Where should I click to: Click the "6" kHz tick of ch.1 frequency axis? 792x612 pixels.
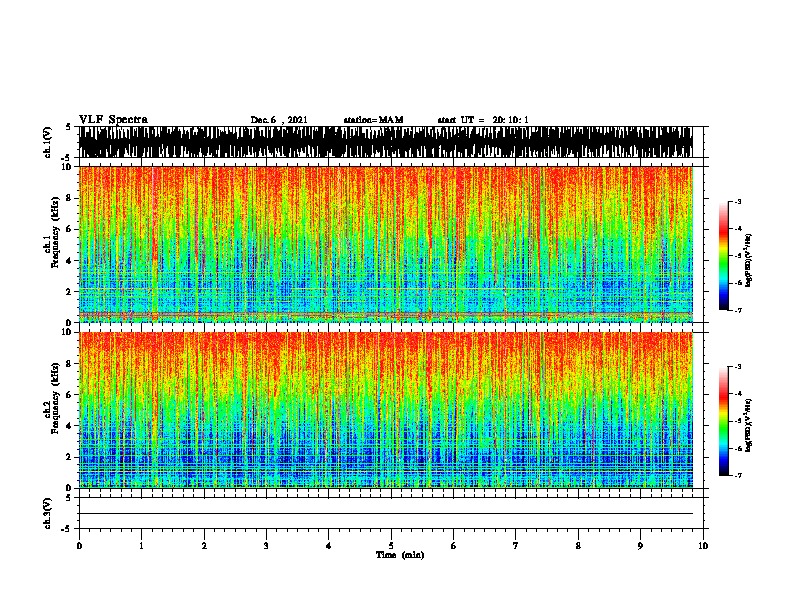click(x=70, y=229)
